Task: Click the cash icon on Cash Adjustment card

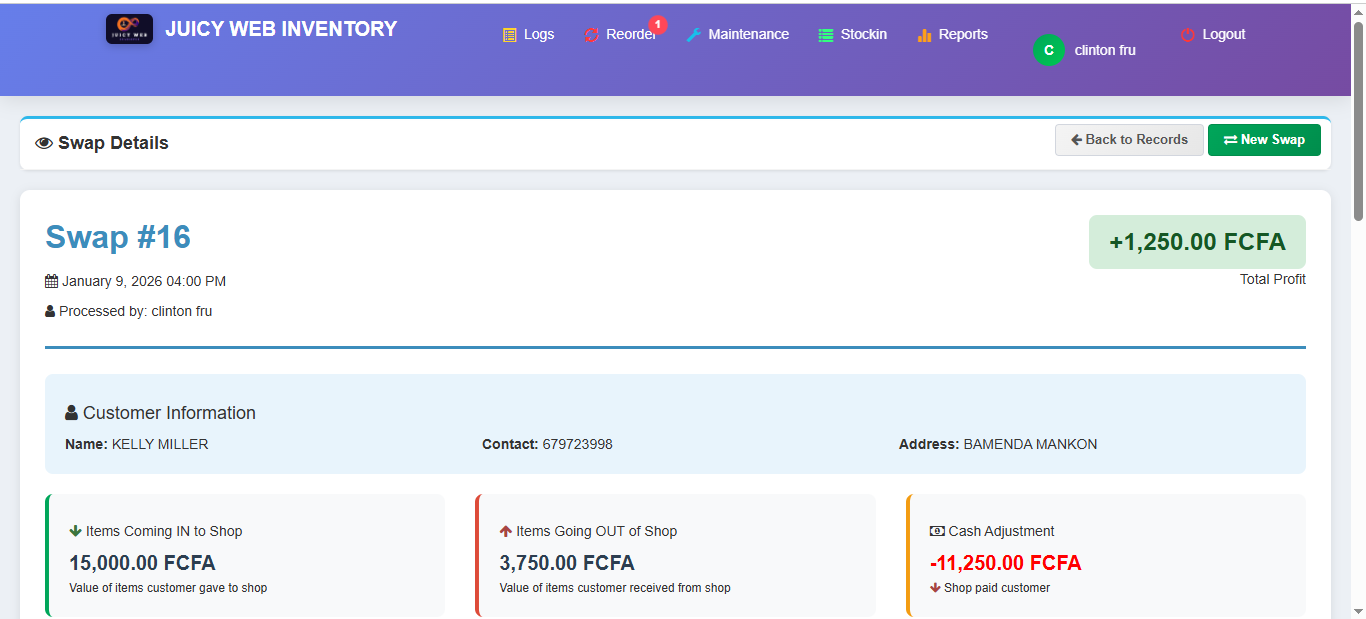Action: [937, 531]
